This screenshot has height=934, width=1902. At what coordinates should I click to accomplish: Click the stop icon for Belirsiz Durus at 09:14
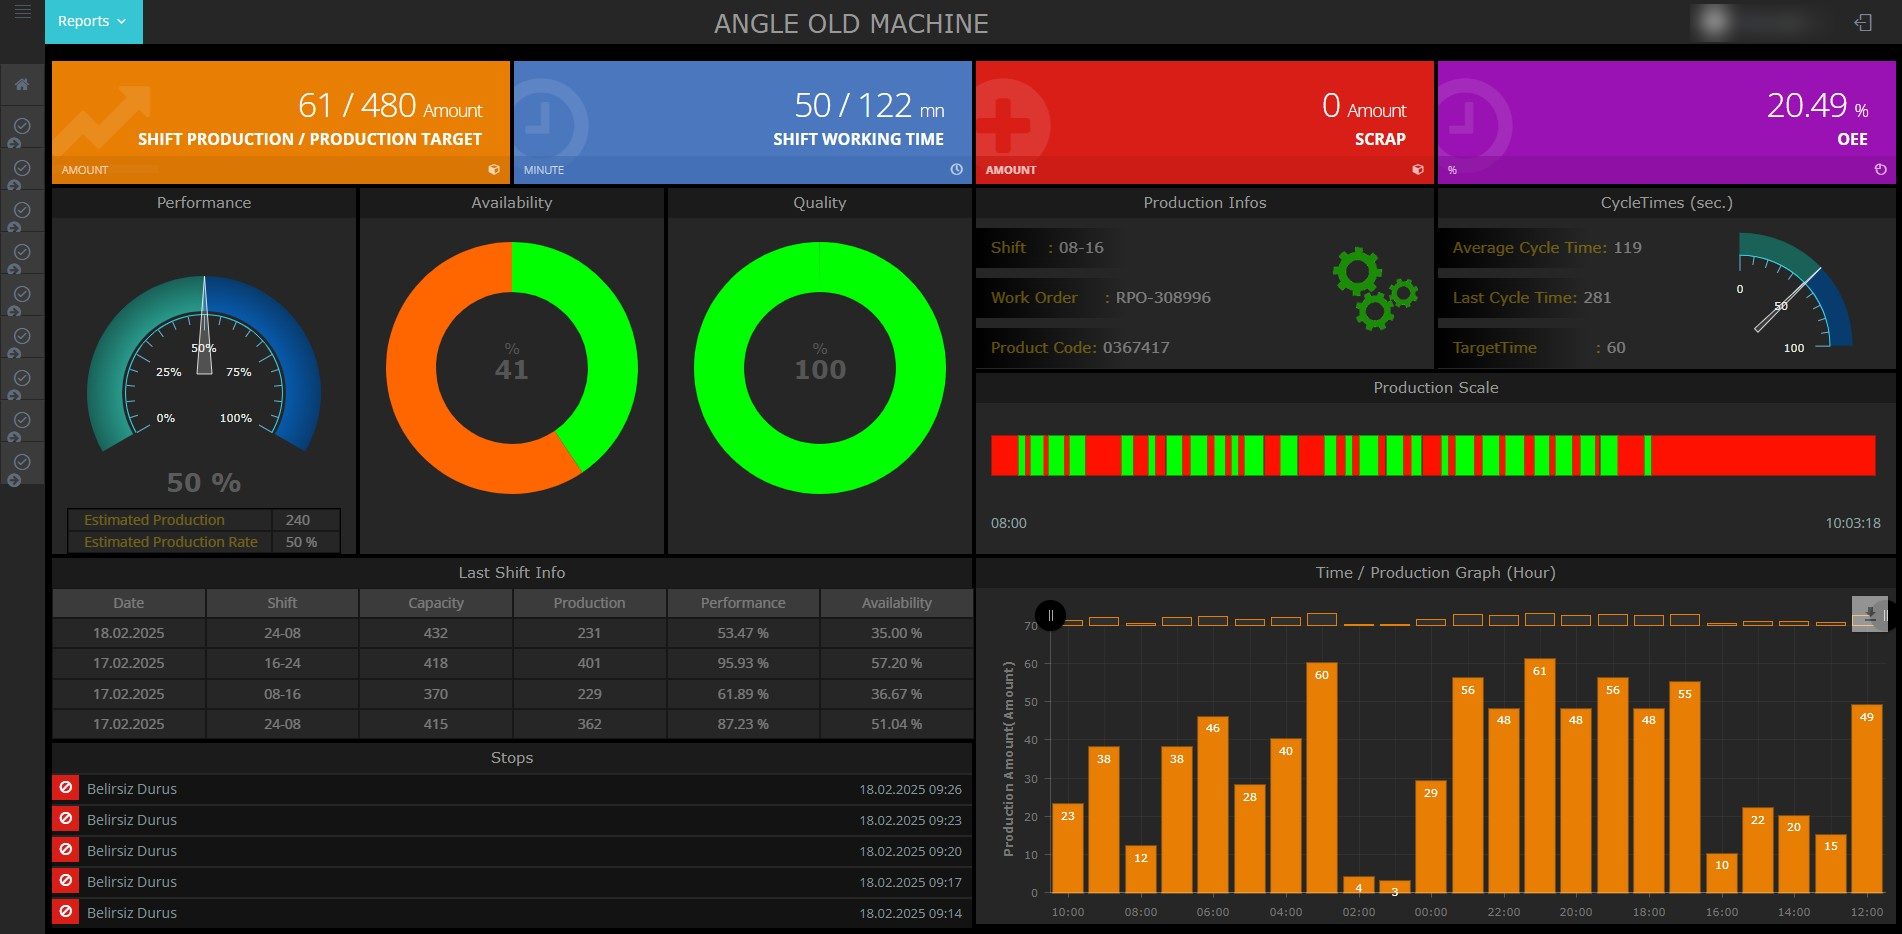(x=66, y=912)
